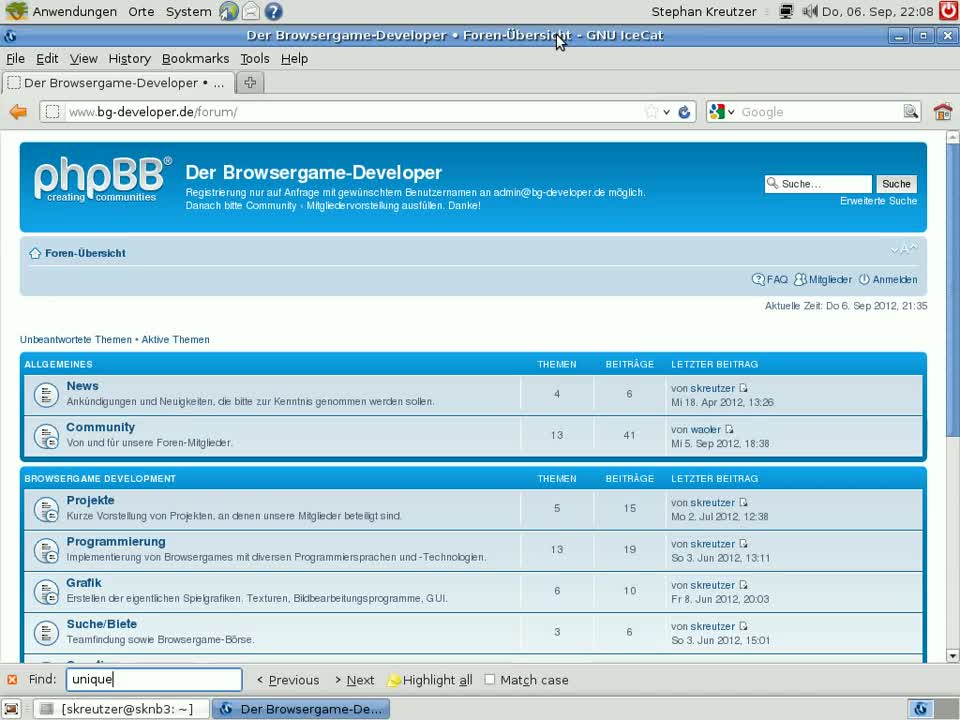Open the mail icon in top panel
The height and width of the screenshot is (720, 960).
tap(250, 11)
